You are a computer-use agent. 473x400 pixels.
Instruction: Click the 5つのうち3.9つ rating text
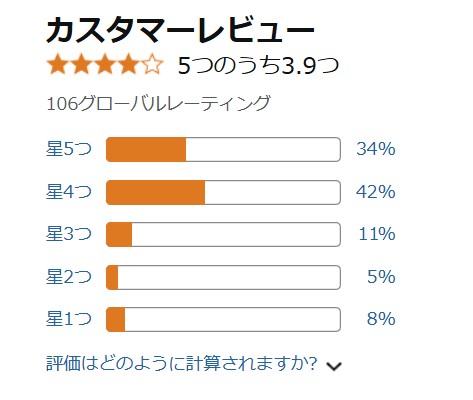(258, 65)
